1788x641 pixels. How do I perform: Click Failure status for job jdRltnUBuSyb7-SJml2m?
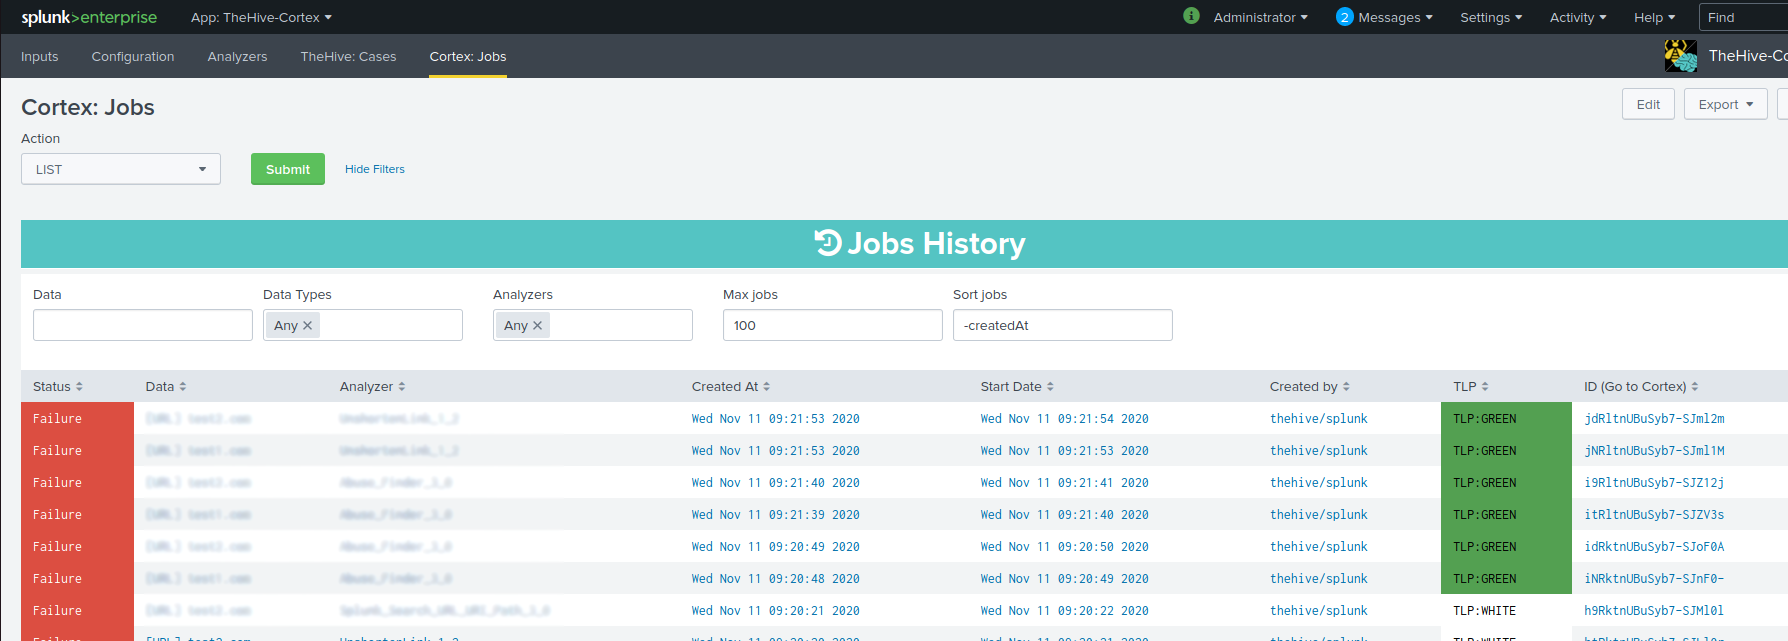pos(77,418)
